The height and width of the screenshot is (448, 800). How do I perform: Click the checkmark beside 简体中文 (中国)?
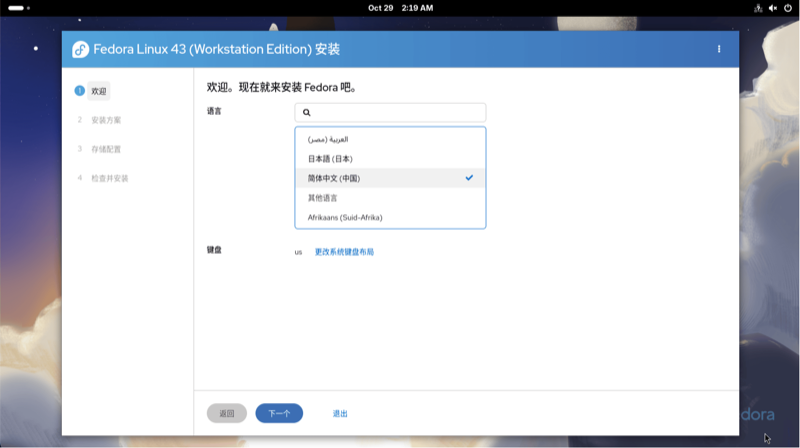[x=469, y=178]
